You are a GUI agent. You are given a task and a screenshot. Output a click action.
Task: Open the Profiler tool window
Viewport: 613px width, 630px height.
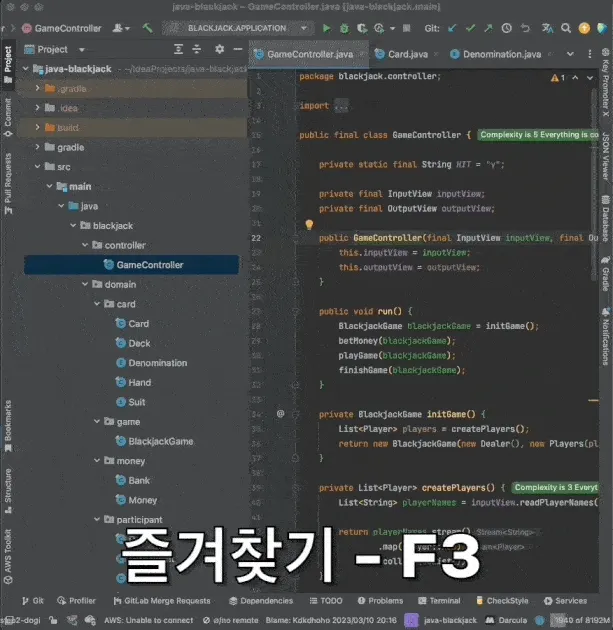pyautogui.click(x=76, y=601)
